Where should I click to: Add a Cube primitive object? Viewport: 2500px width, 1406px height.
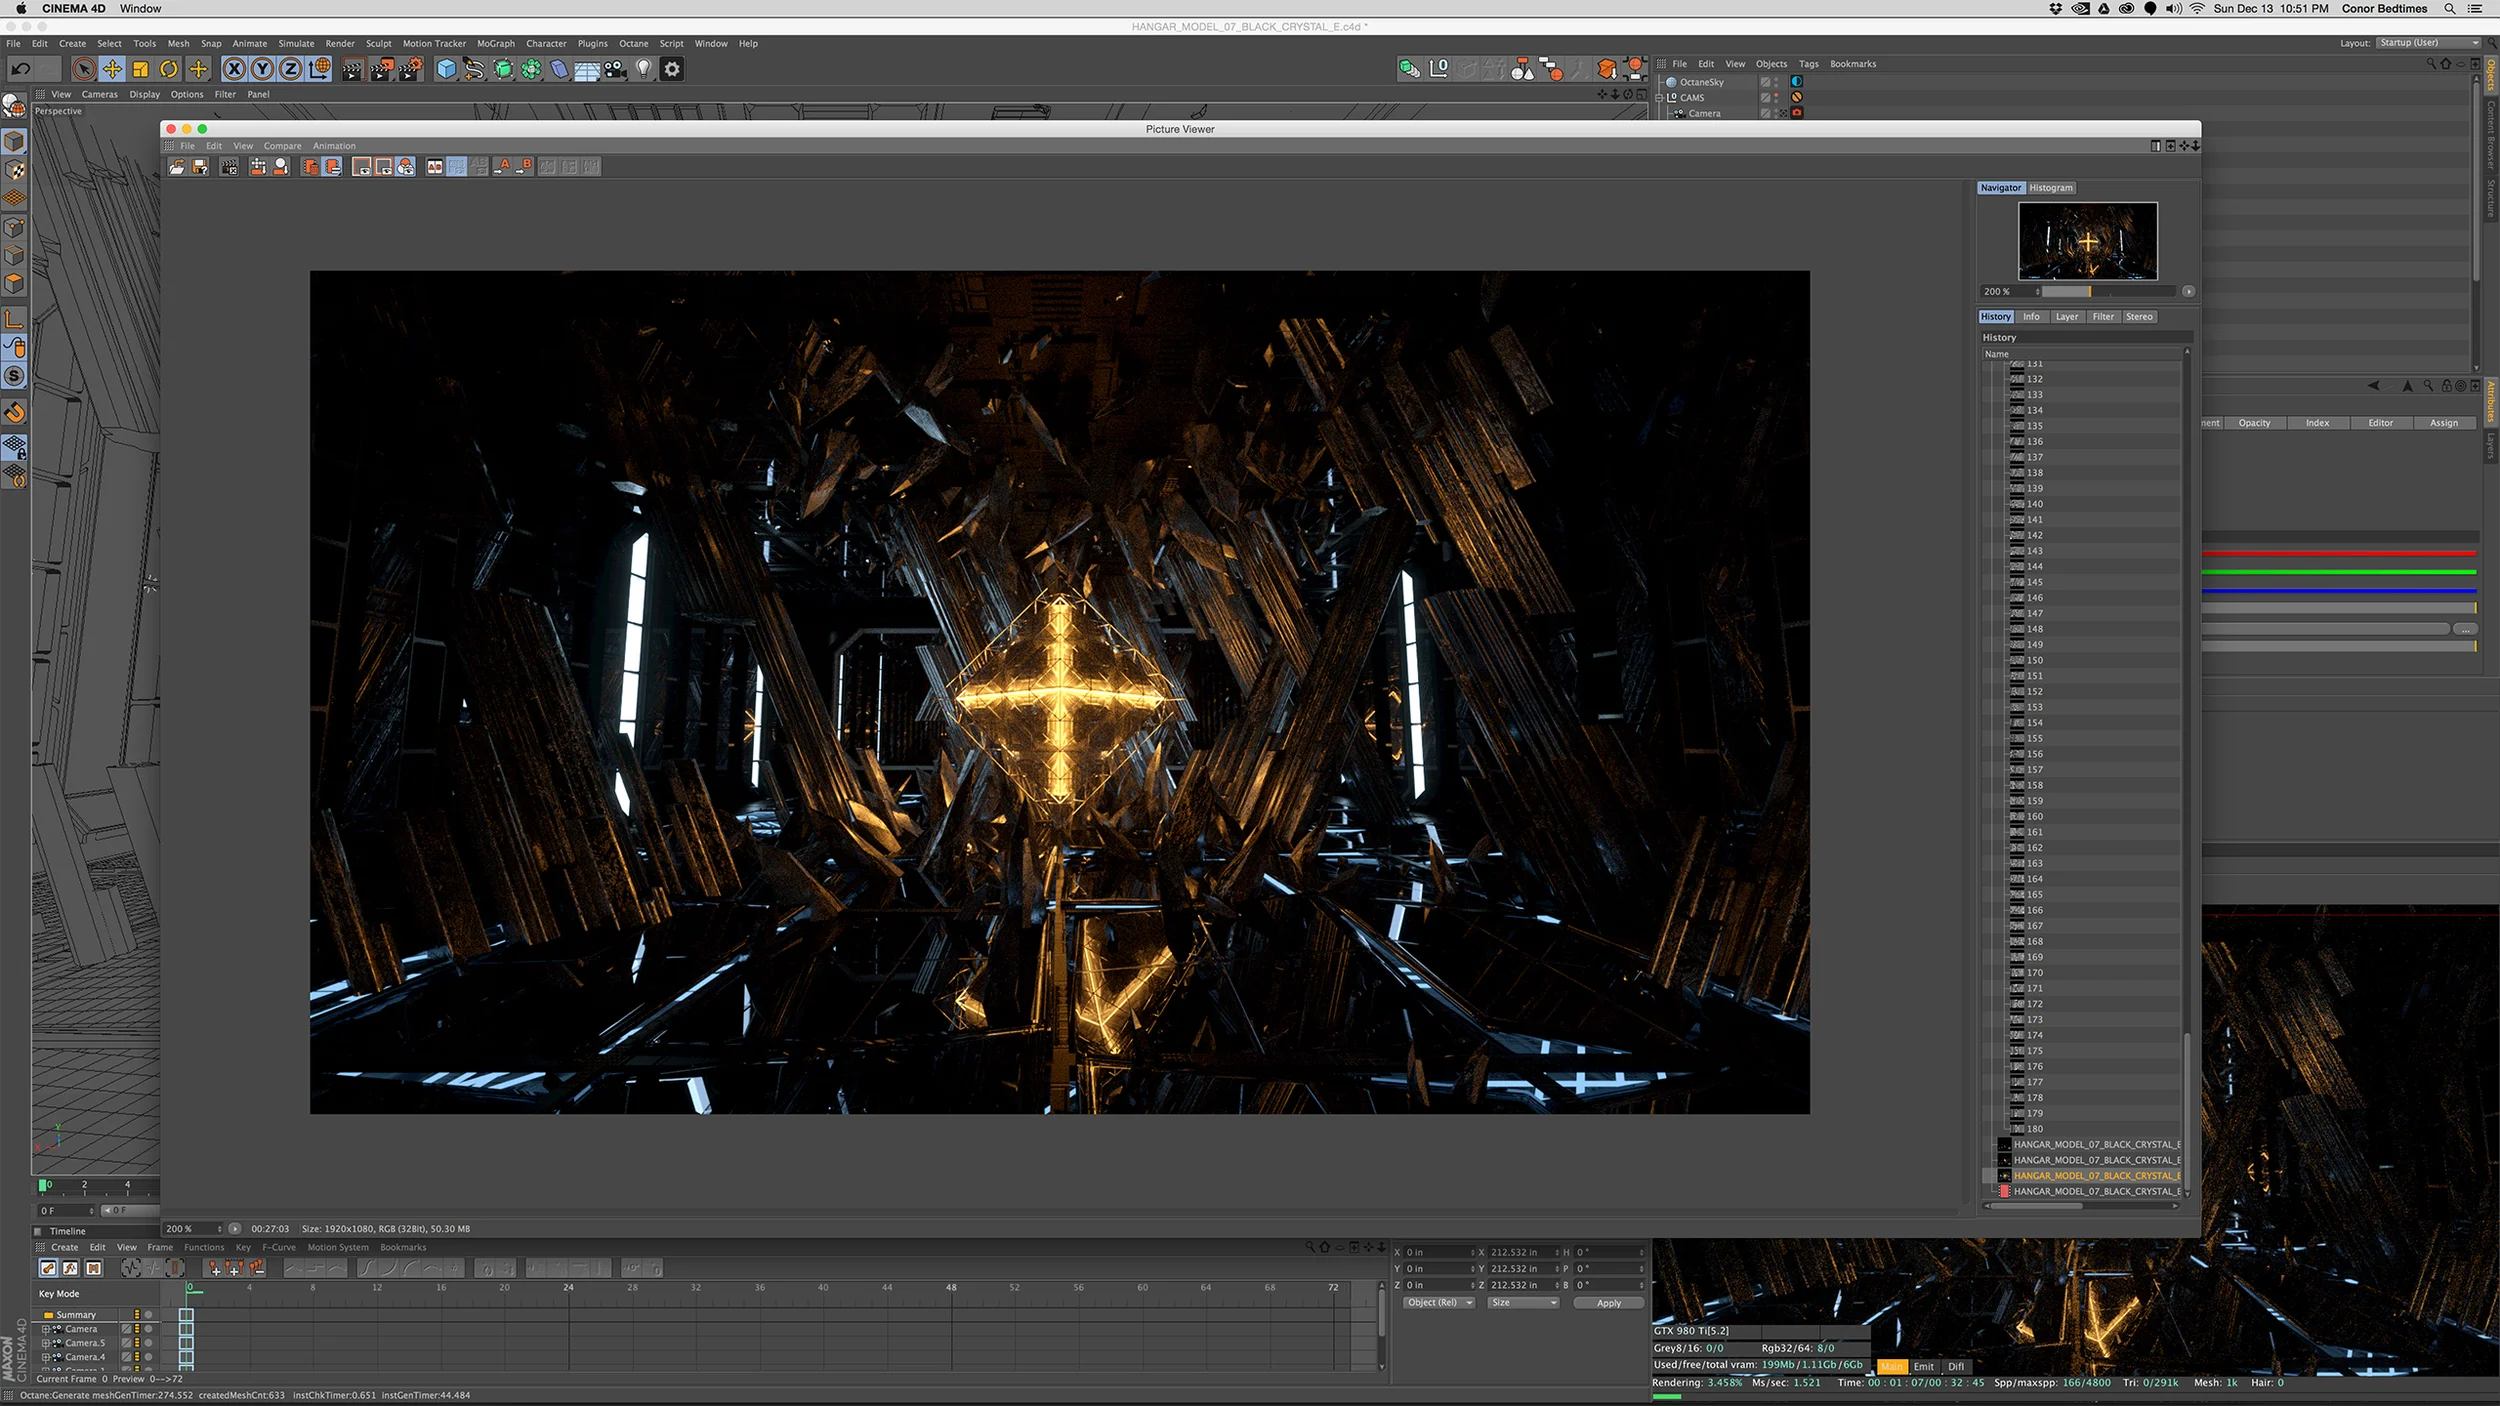[446, 69]
